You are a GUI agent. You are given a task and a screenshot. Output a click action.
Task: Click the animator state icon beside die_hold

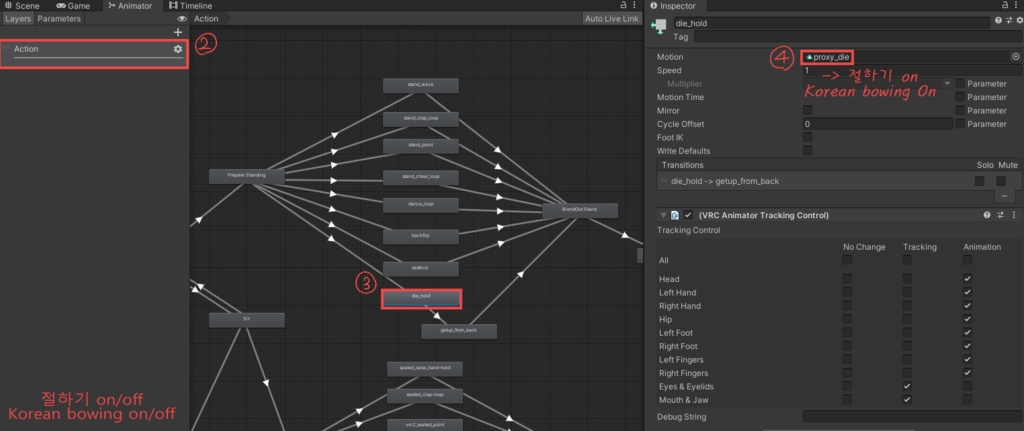tap(659, 26)
